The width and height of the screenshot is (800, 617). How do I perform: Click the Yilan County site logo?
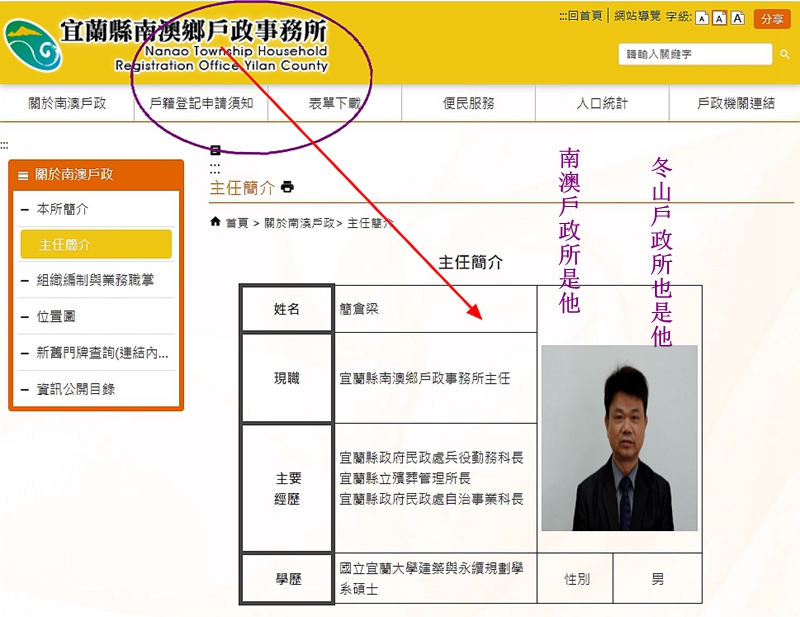click(32, 45)
